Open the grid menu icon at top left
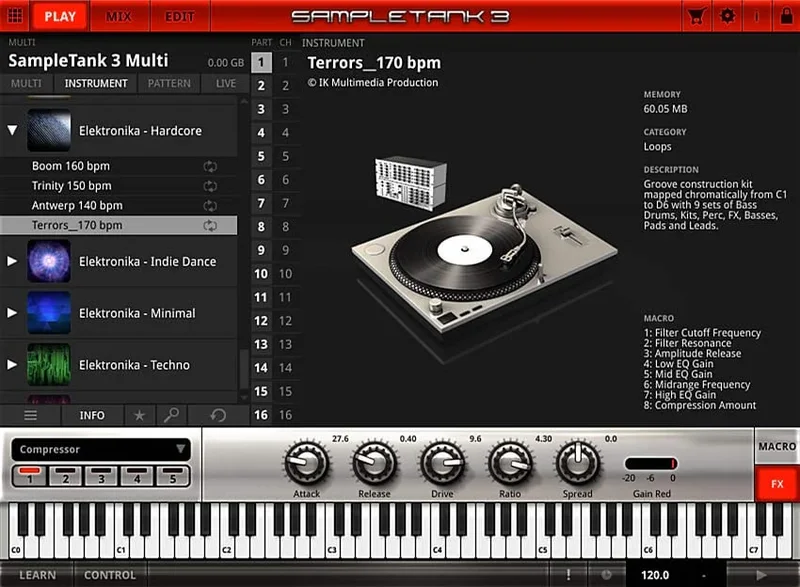 coord(15,15)
